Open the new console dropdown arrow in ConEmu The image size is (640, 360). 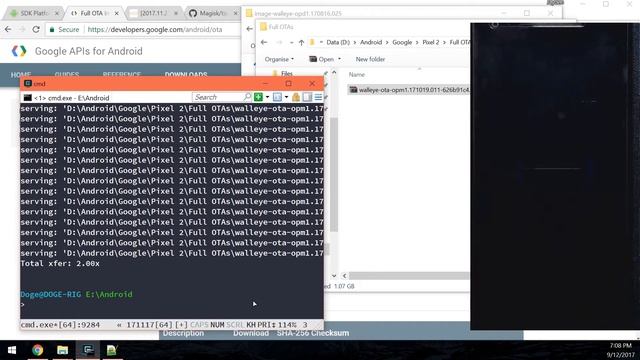click(267, 97)
